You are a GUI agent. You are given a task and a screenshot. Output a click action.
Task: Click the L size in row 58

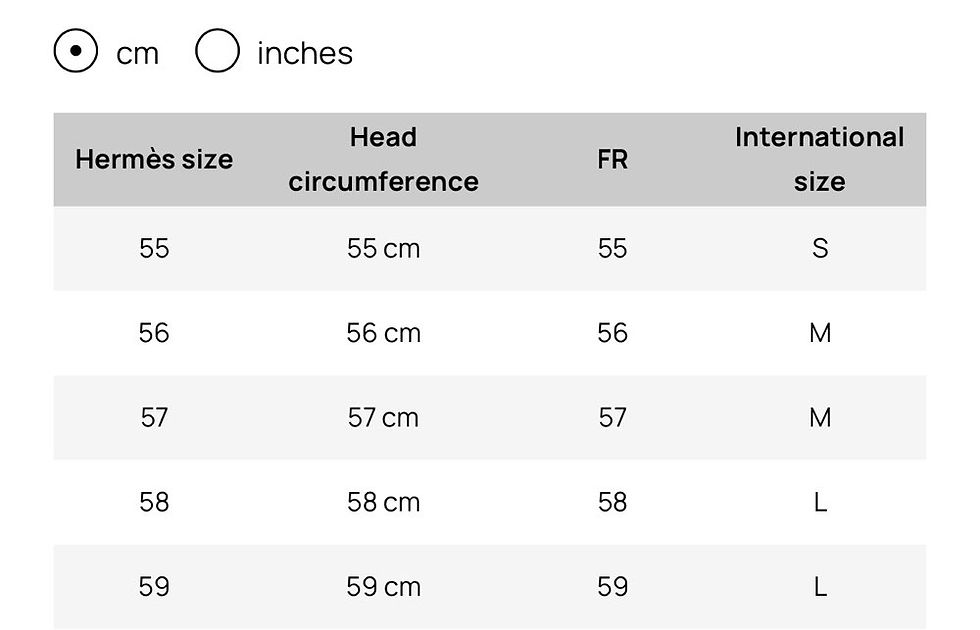tap(820, 502)
